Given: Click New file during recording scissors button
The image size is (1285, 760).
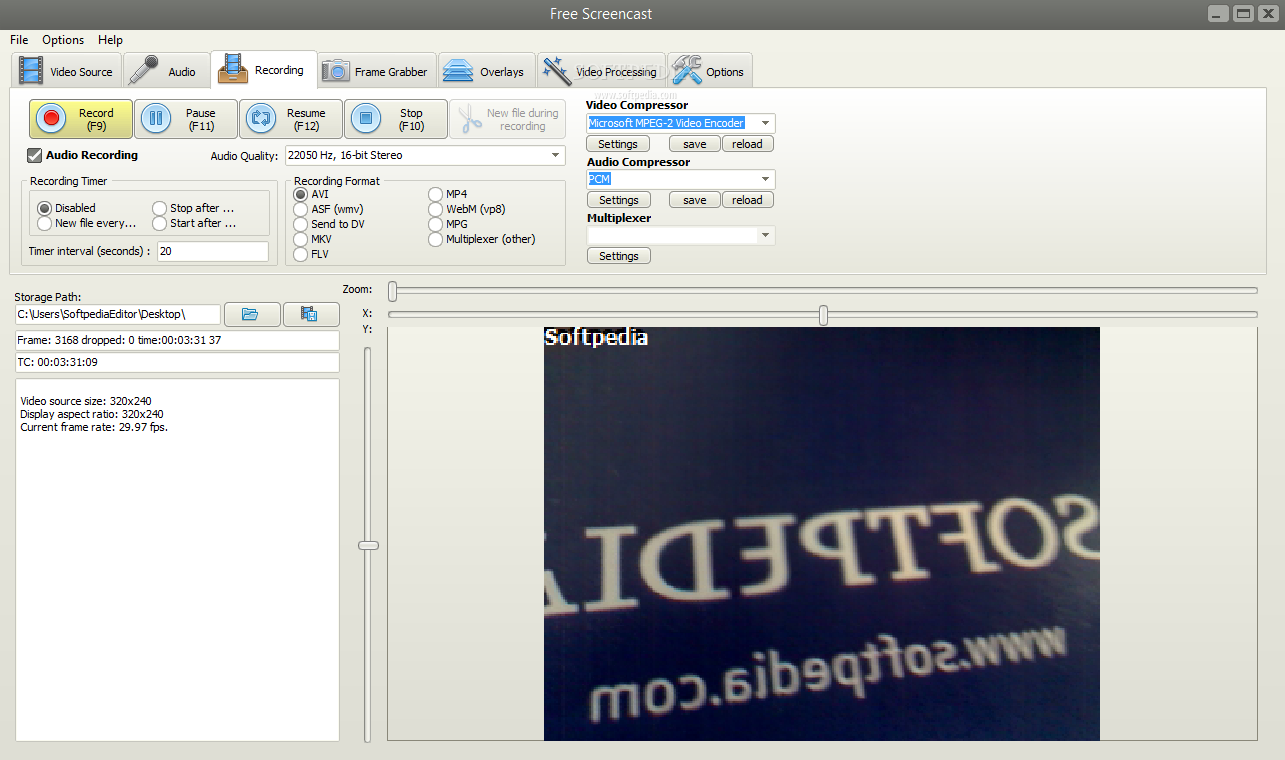Looking at the screenshot, I should tap(507, 119).
